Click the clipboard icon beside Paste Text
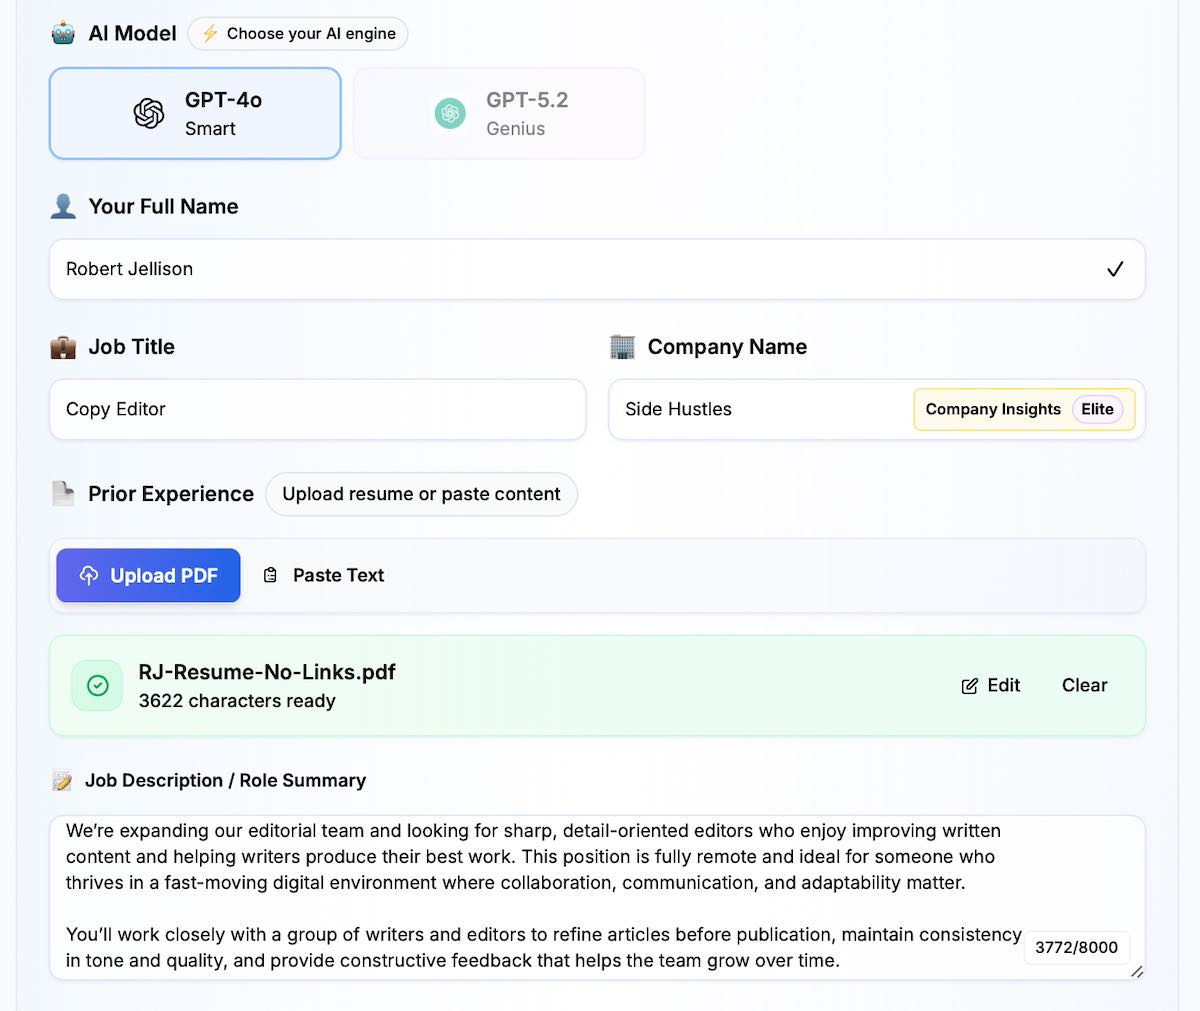 click(x=270, y=575)
